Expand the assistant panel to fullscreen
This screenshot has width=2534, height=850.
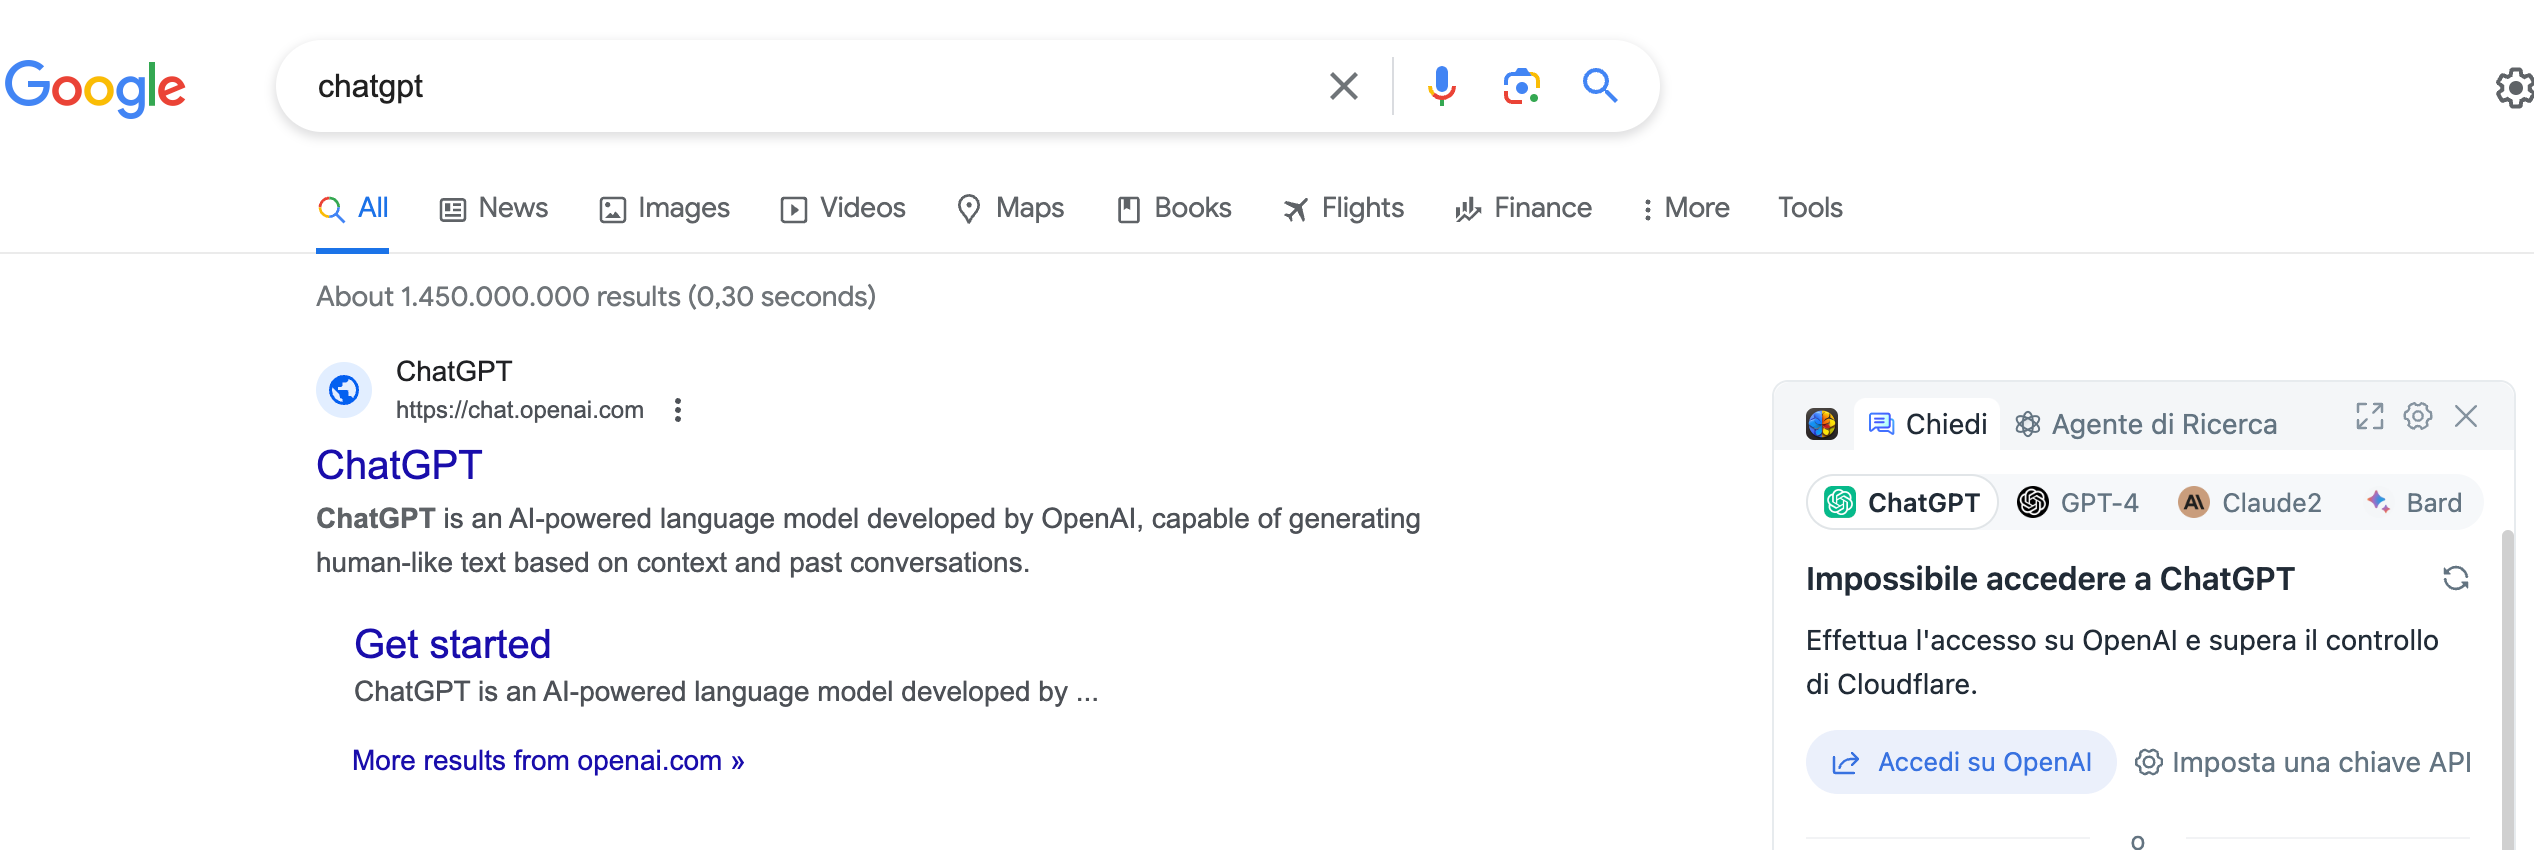[x=2370, y=416]
